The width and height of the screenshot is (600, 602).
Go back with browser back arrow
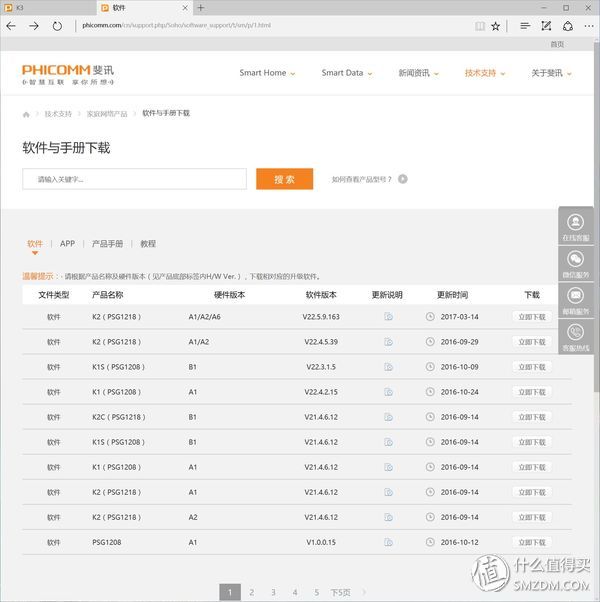point(11,26)
